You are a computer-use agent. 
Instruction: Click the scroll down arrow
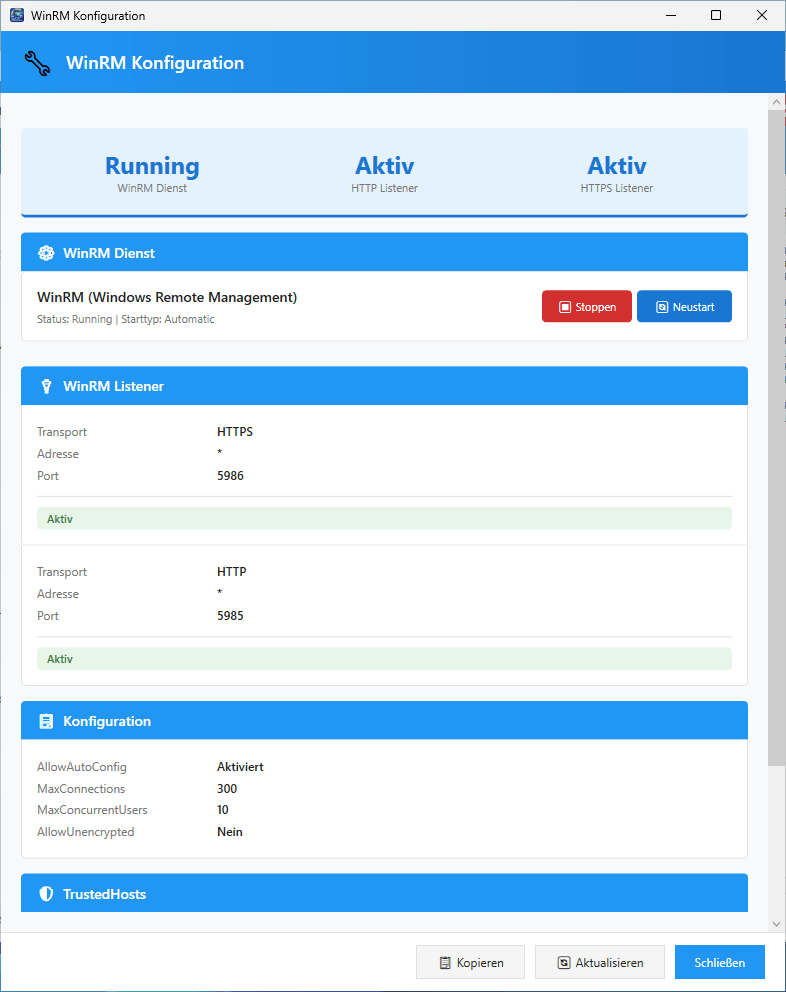(x=777, y=924)
